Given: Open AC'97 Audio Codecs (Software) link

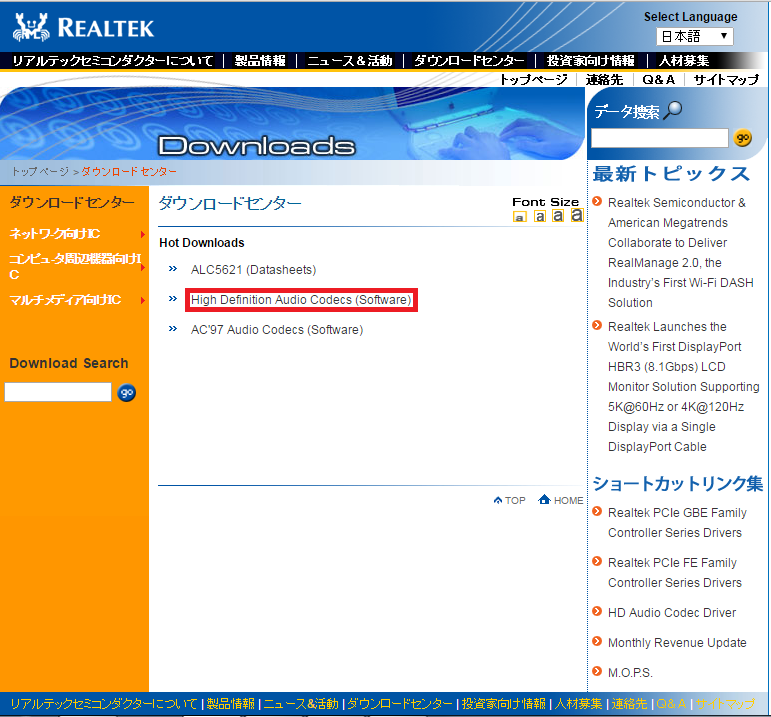Looking at the screenshot, I should click(x=277, y=330).
